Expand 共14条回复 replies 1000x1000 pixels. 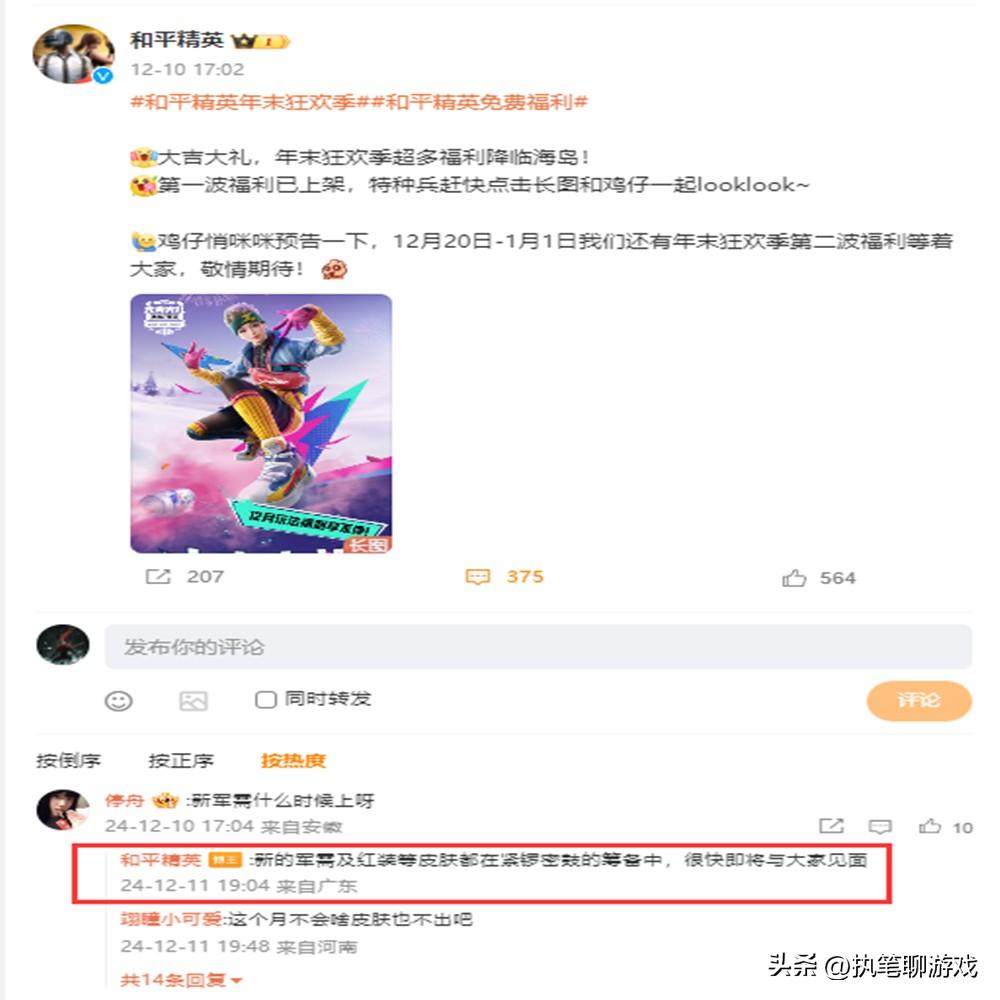coord(182,980)
